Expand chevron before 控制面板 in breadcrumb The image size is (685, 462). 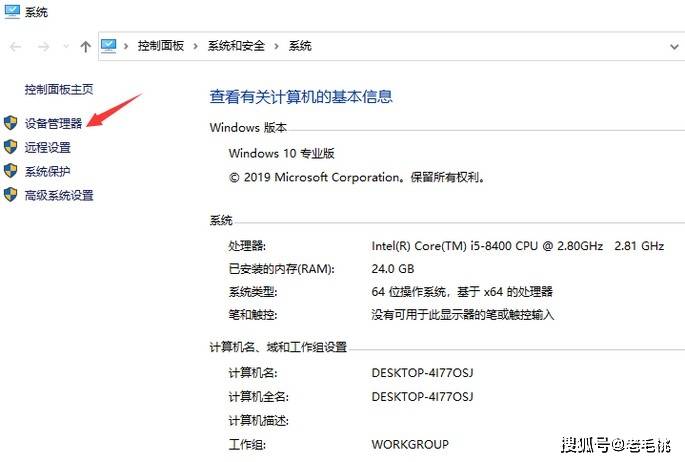pos(126,46)
